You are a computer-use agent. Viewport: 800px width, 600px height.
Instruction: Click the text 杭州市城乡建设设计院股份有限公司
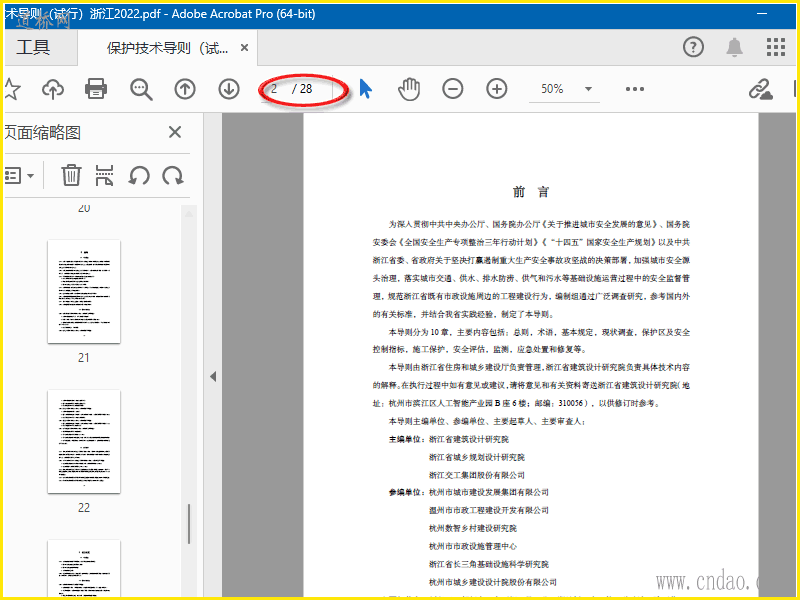click(x=493, y=582)
